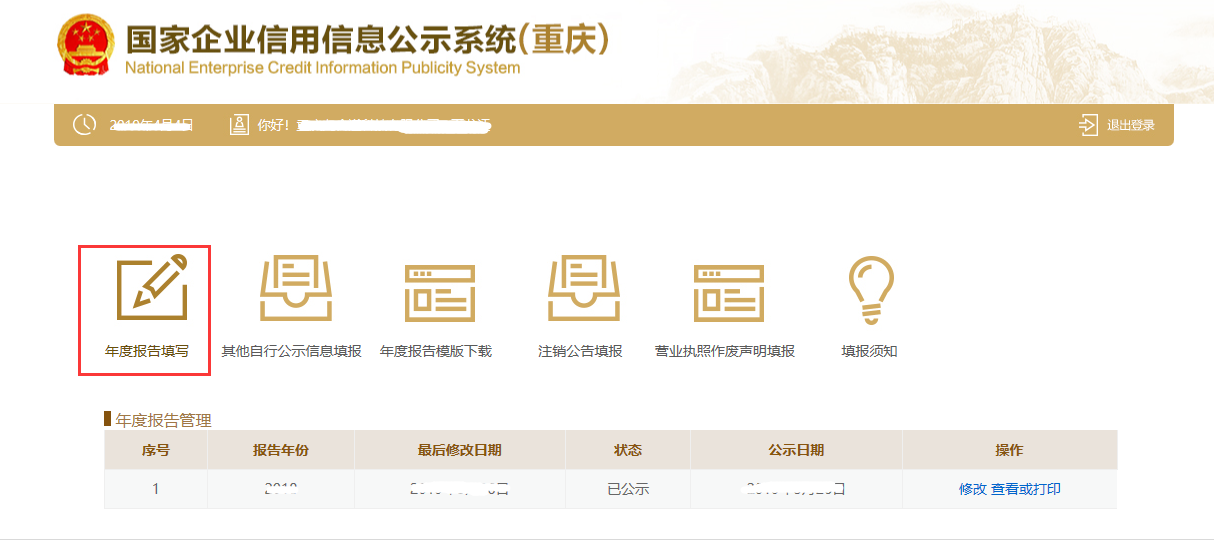This screenshot has width=1214, height=546.
Task: Open the 营业执照作废声明填报 icon
Action: pyautogui.click(x=725, y=293)
